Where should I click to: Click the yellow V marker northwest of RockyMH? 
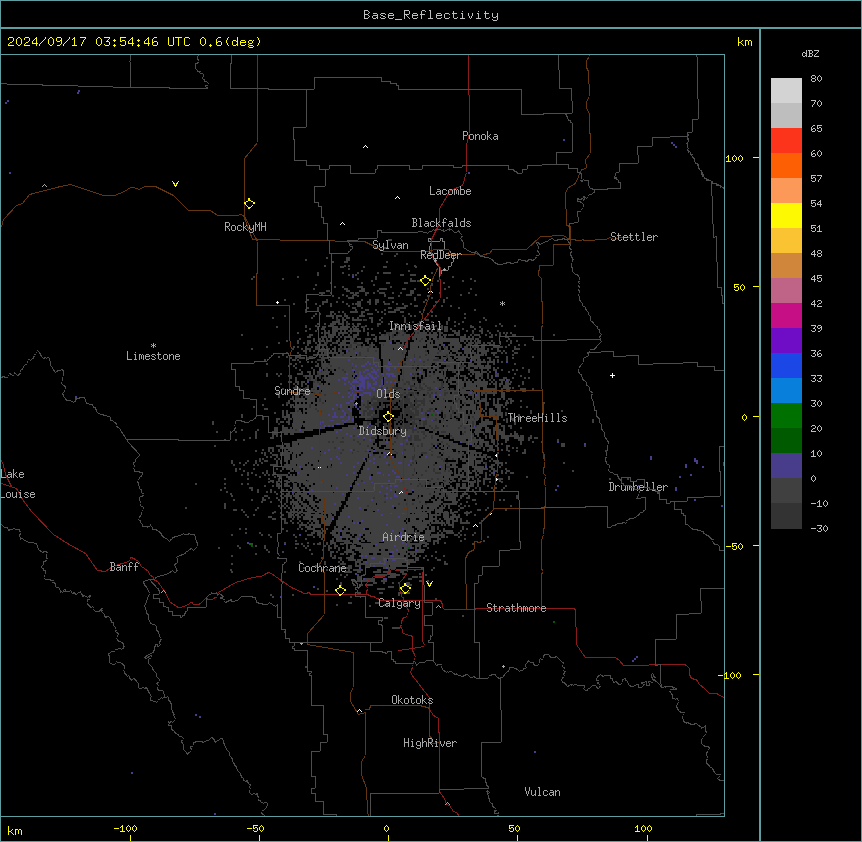pyautogui.click(x=175, y=184)
